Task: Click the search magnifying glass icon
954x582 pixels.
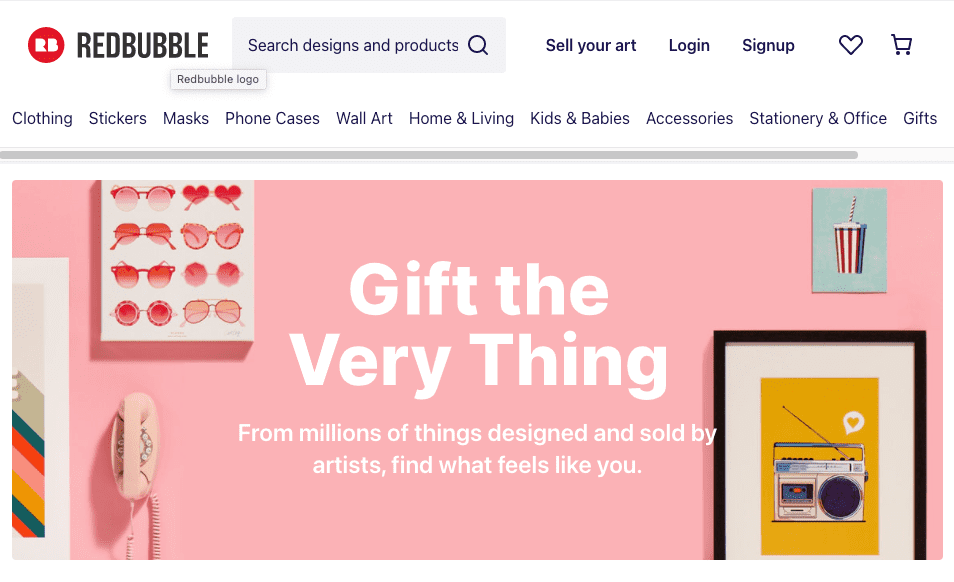Action: [478, 45]
